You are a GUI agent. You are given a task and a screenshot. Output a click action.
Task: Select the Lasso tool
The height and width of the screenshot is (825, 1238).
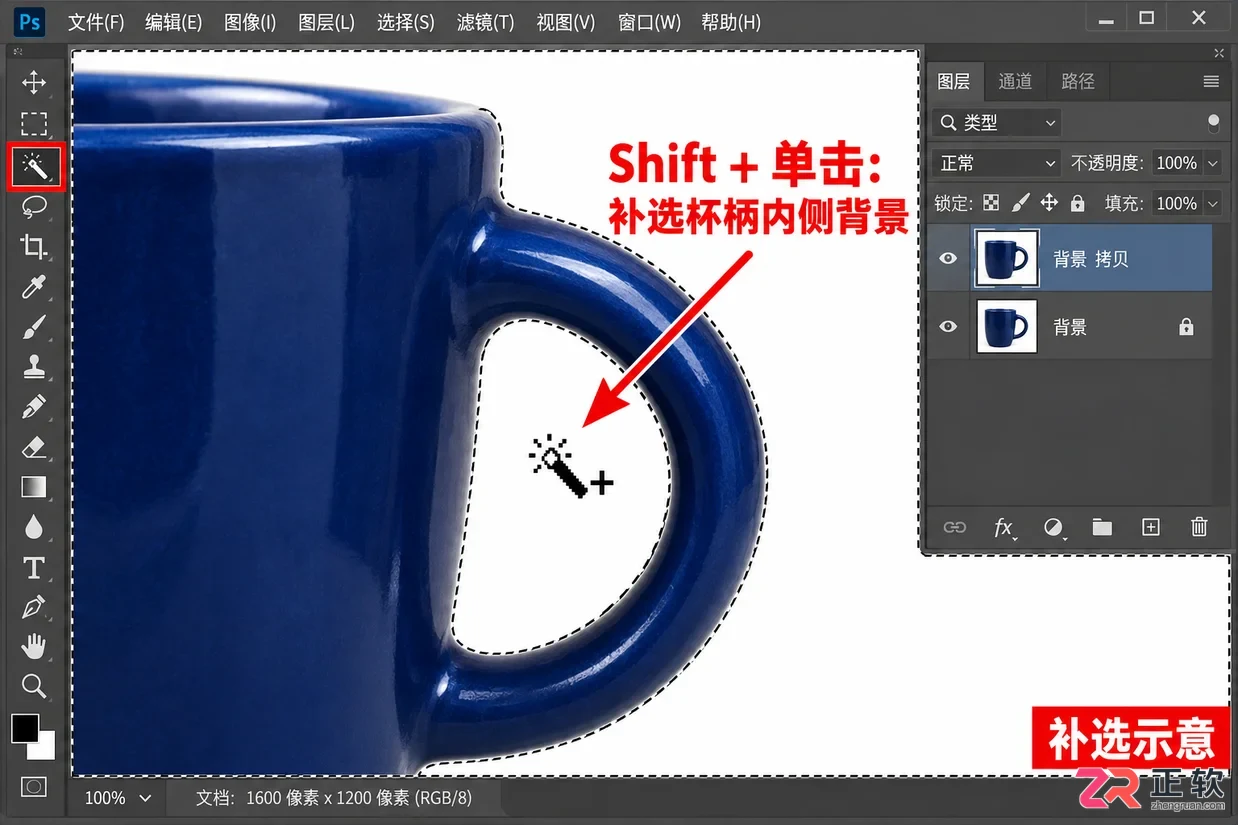[x=34, y=206]
